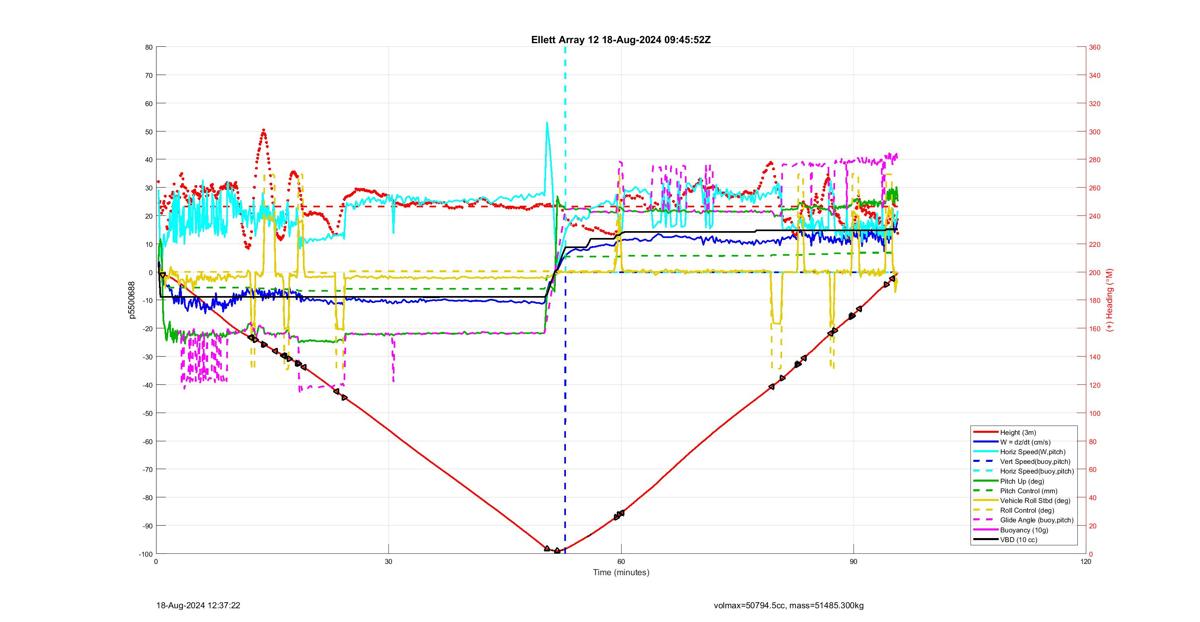
Task: Select the 'Glide Angle (buoy,pitch)' legend entry
Action: point(1037,520)
